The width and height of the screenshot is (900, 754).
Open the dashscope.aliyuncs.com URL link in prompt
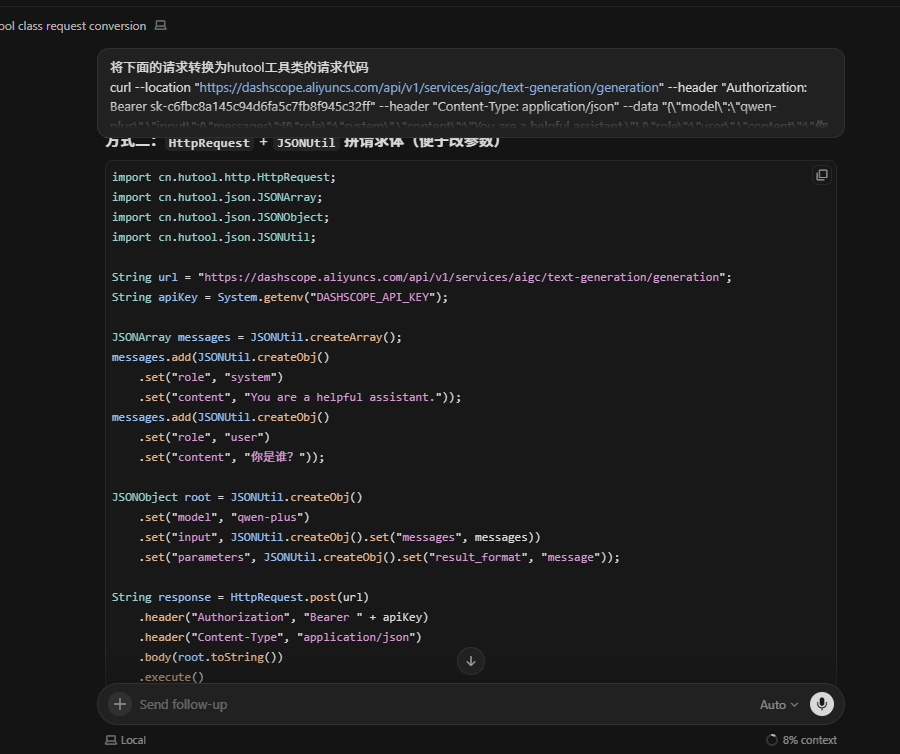pos(429,88)
